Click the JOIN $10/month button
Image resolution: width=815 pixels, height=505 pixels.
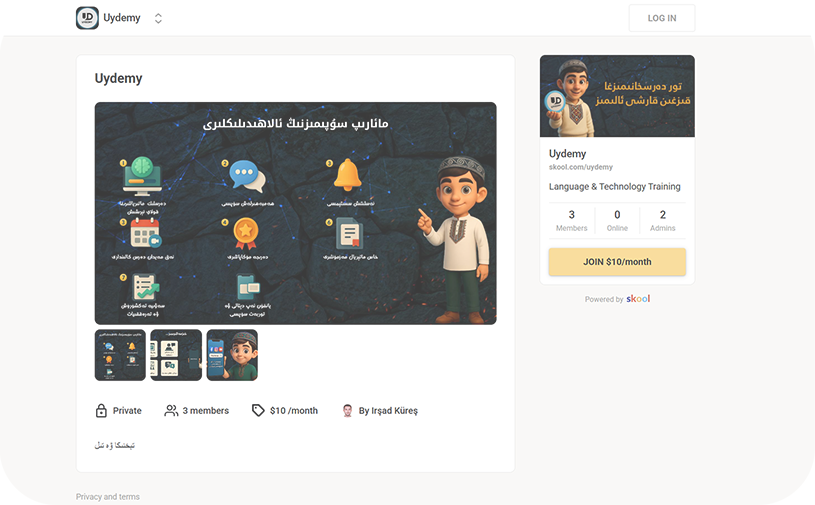tap(617, 262)
